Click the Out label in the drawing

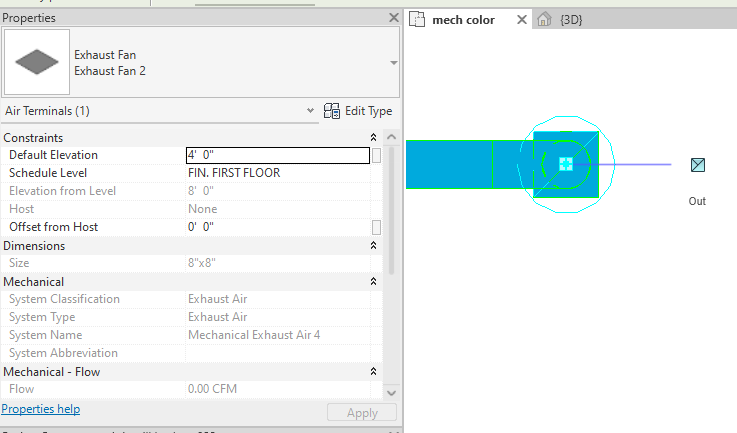697,201
